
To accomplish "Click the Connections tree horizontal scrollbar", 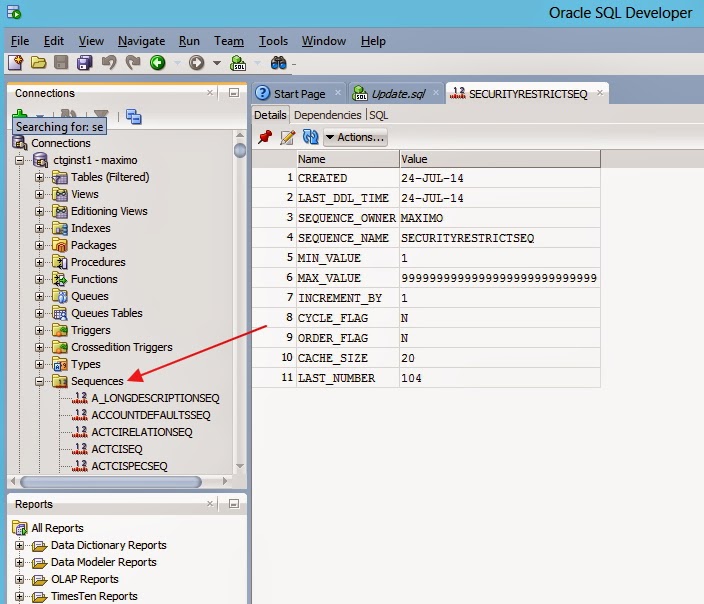I will point(111,482).
